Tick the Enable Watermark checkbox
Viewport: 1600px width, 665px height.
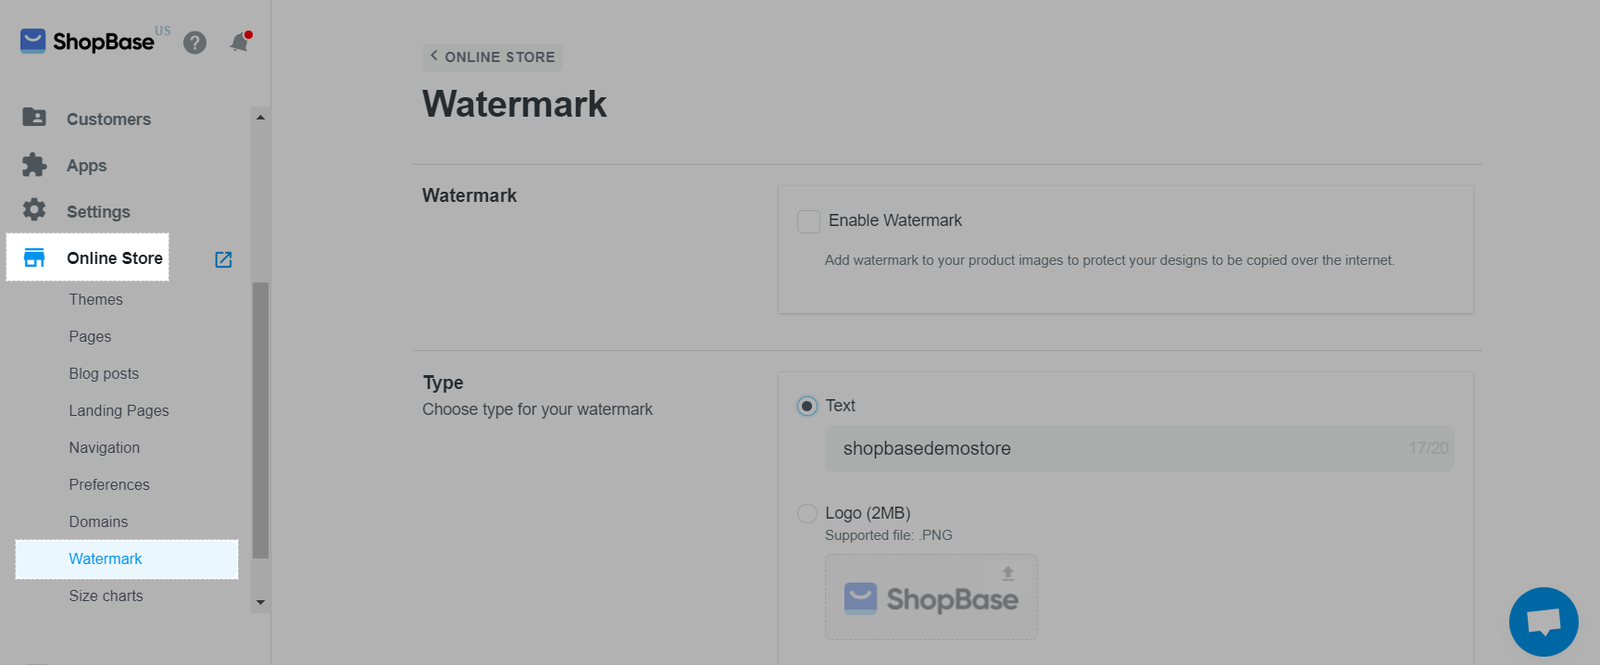pyautogui.click(x=808, y=221)
